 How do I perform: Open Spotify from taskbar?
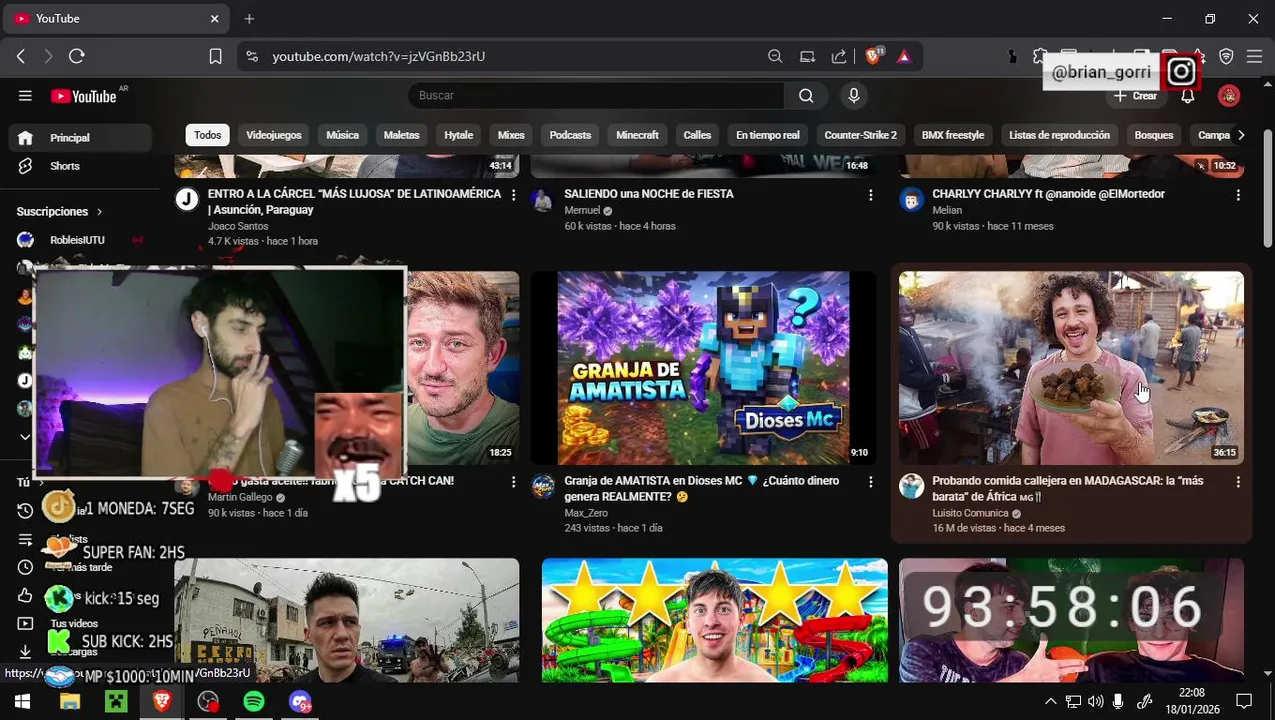point(254,702)
